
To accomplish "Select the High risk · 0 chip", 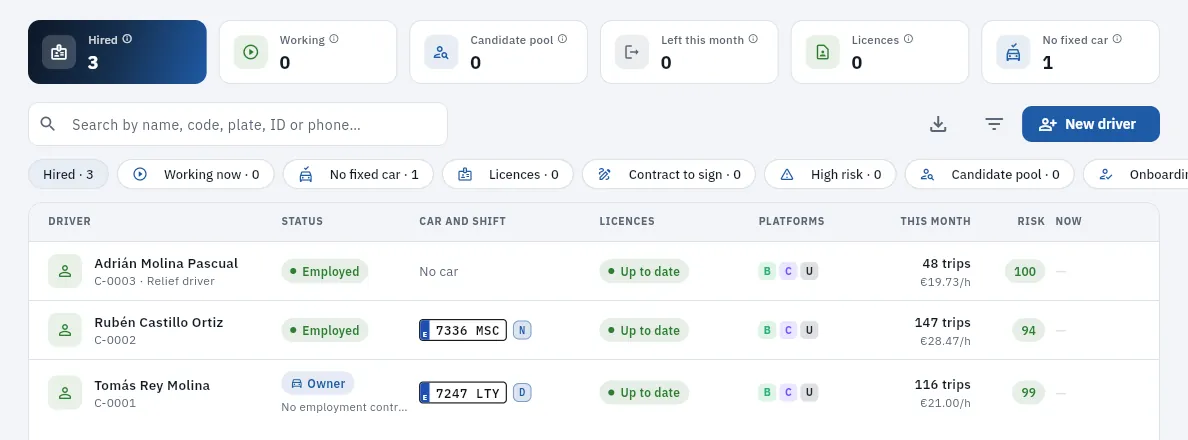I will [x=830, y=174].
